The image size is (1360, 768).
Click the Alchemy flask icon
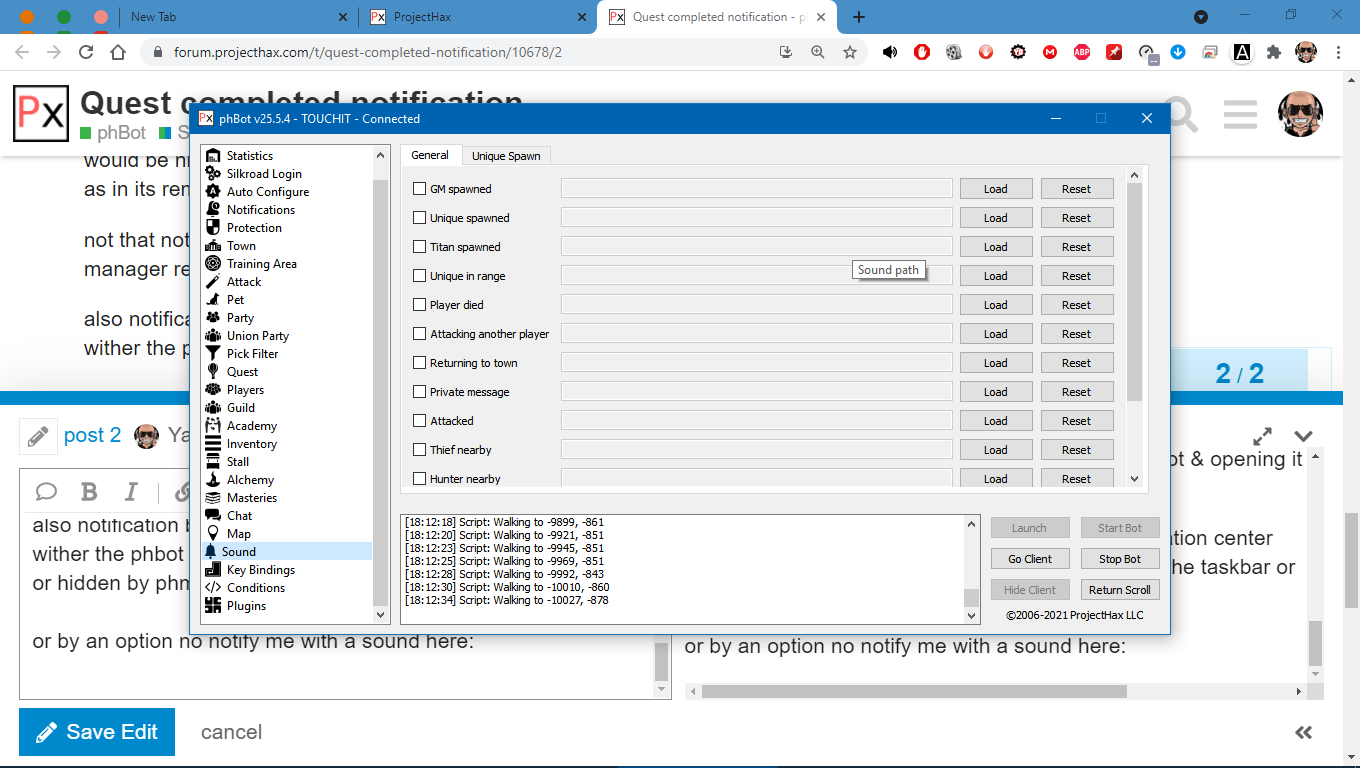pyautogui.click(x=212, y=480)
